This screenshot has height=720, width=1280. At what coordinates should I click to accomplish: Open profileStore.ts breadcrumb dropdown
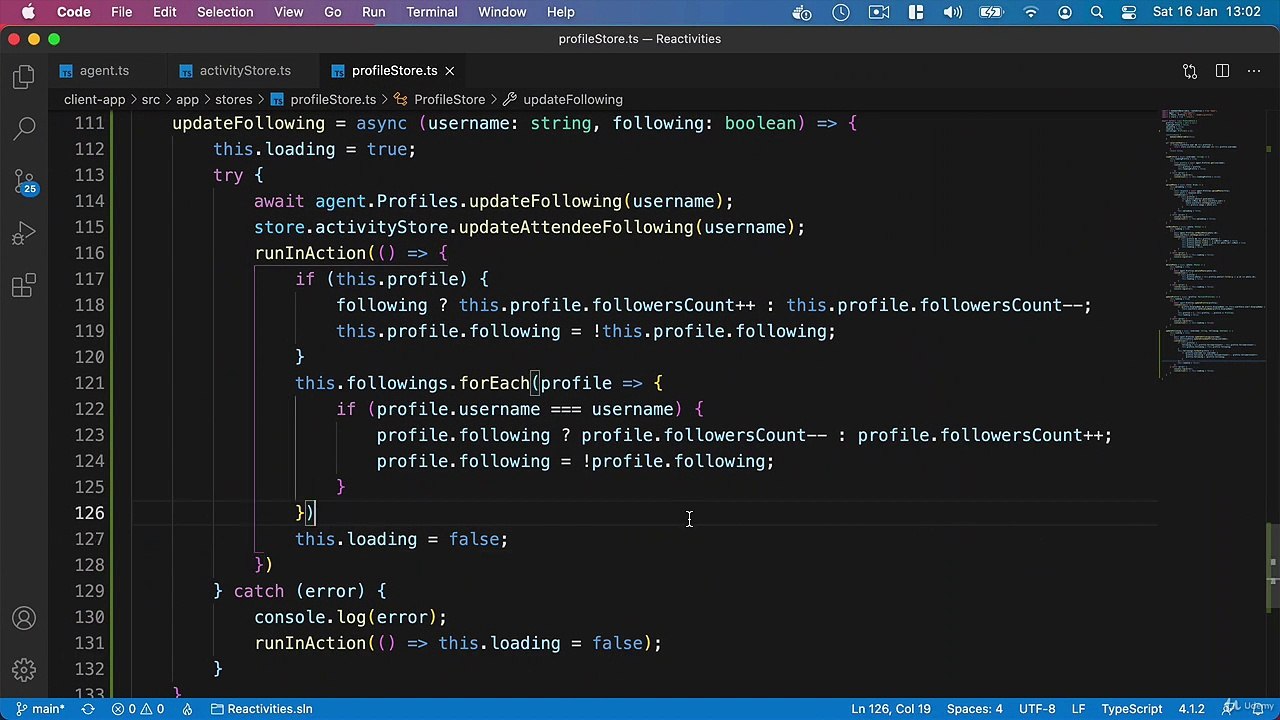tap(323, 99)
